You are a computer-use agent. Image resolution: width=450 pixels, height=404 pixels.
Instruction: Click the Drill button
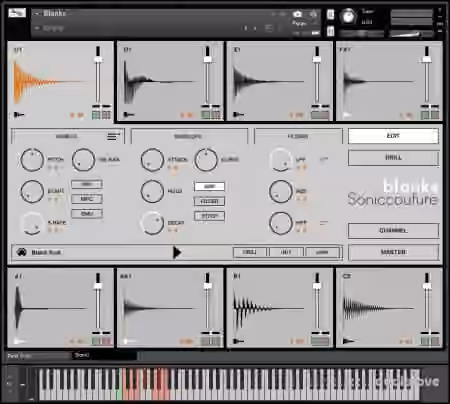(x=393, y=158)
